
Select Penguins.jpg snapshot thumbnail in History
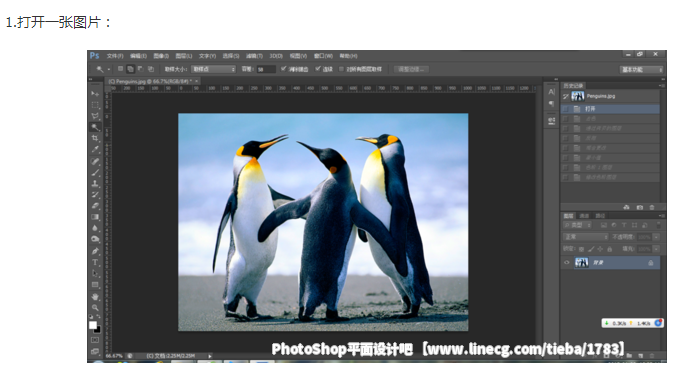[578, 96]
